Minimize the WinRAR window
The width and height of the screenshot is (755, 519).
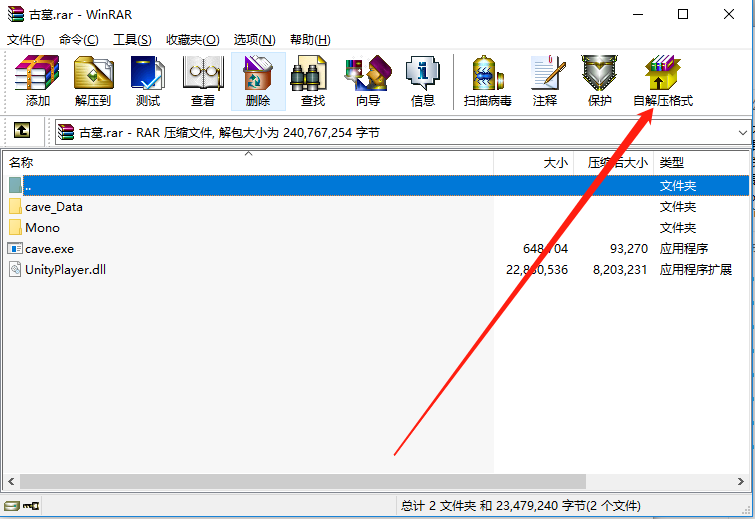638,14
